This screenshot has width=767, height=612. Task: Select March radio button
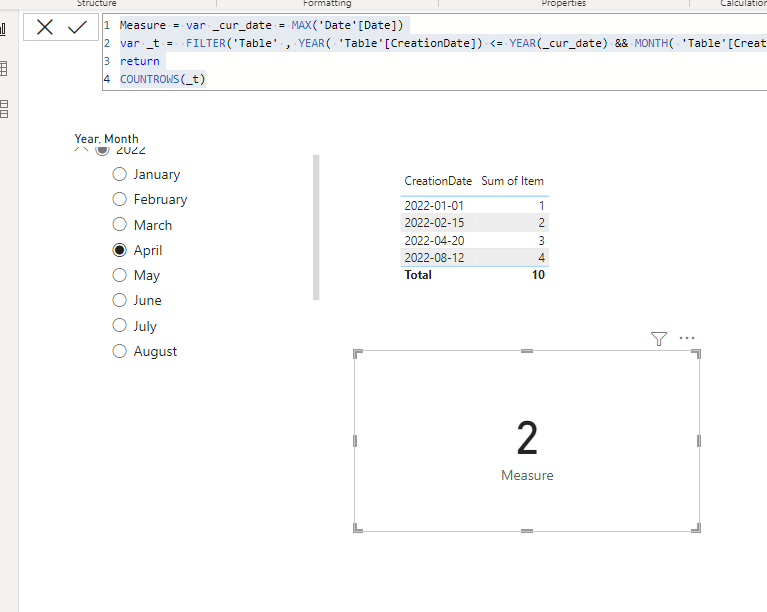119,225
